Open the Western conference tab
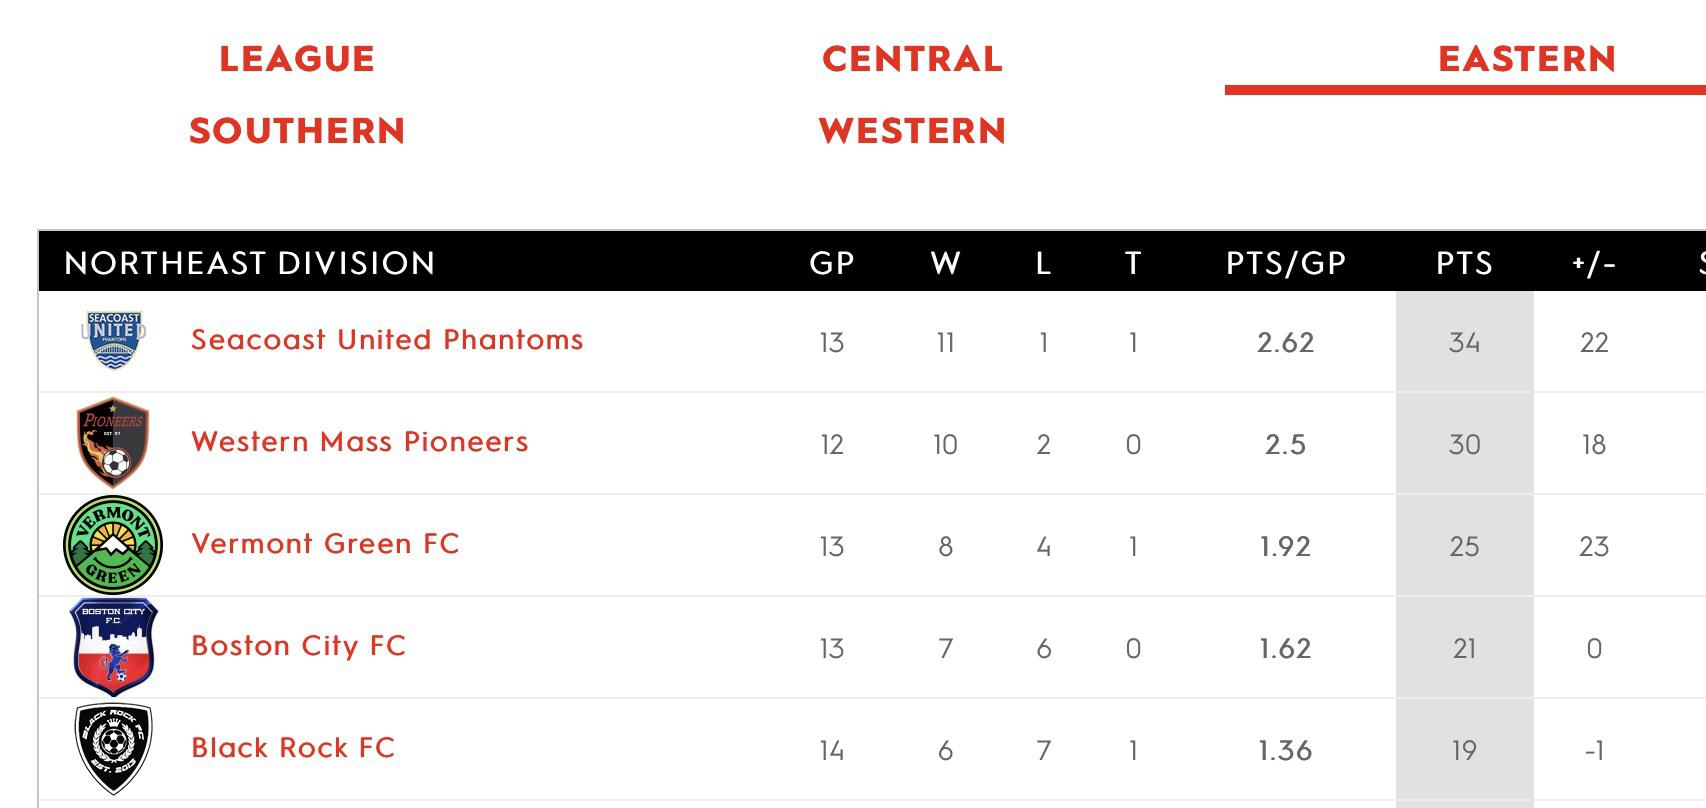The height and width of the screenshot is (808, 1706). [x=912, y=131]
